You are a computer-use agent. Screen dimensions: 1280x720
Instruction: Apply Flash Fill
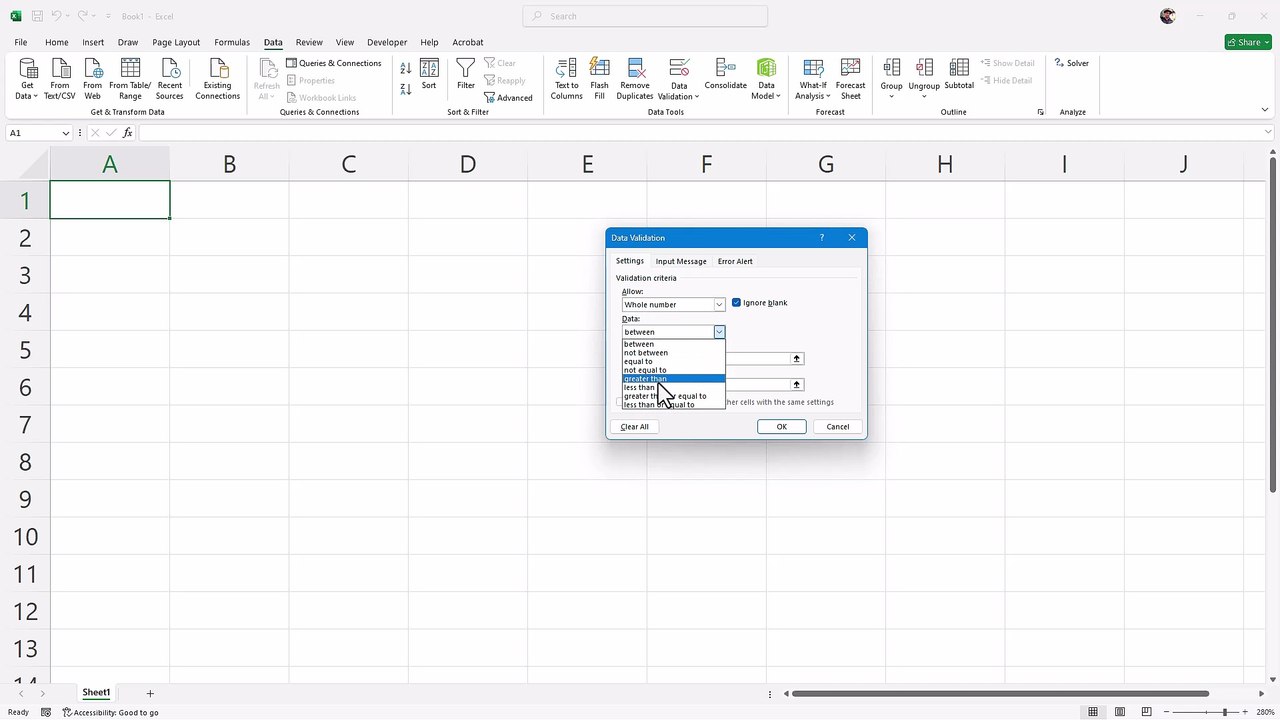tap(599, 79)
